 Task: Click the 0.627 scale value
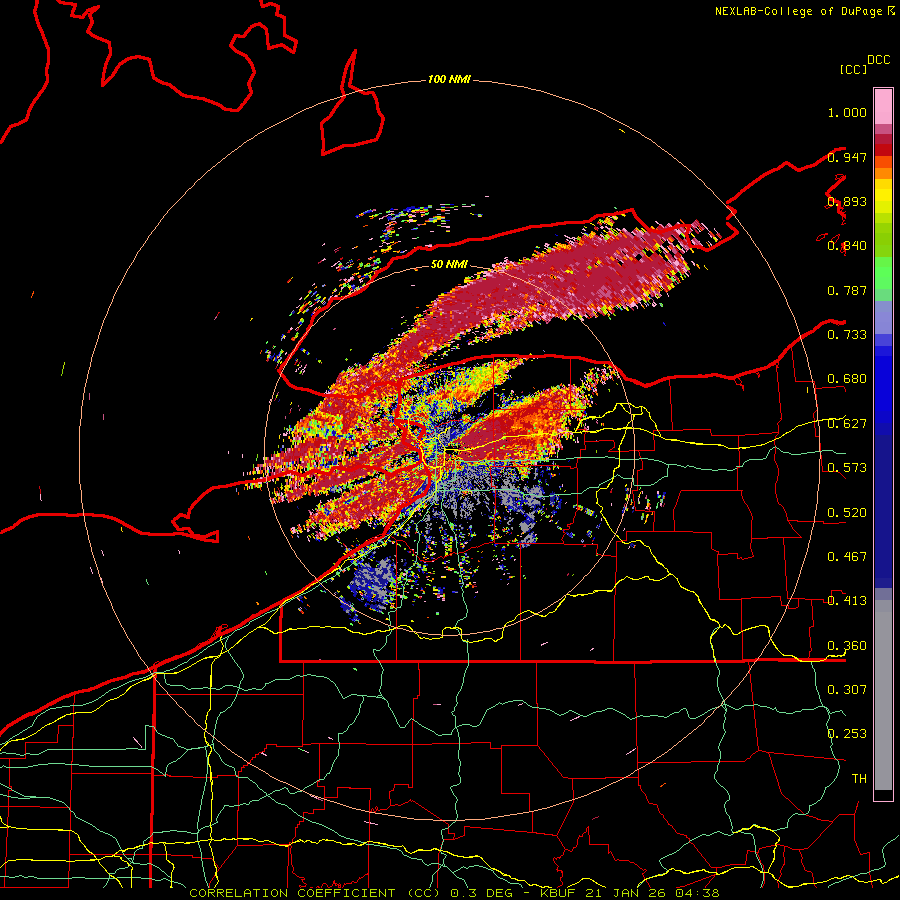847,424
